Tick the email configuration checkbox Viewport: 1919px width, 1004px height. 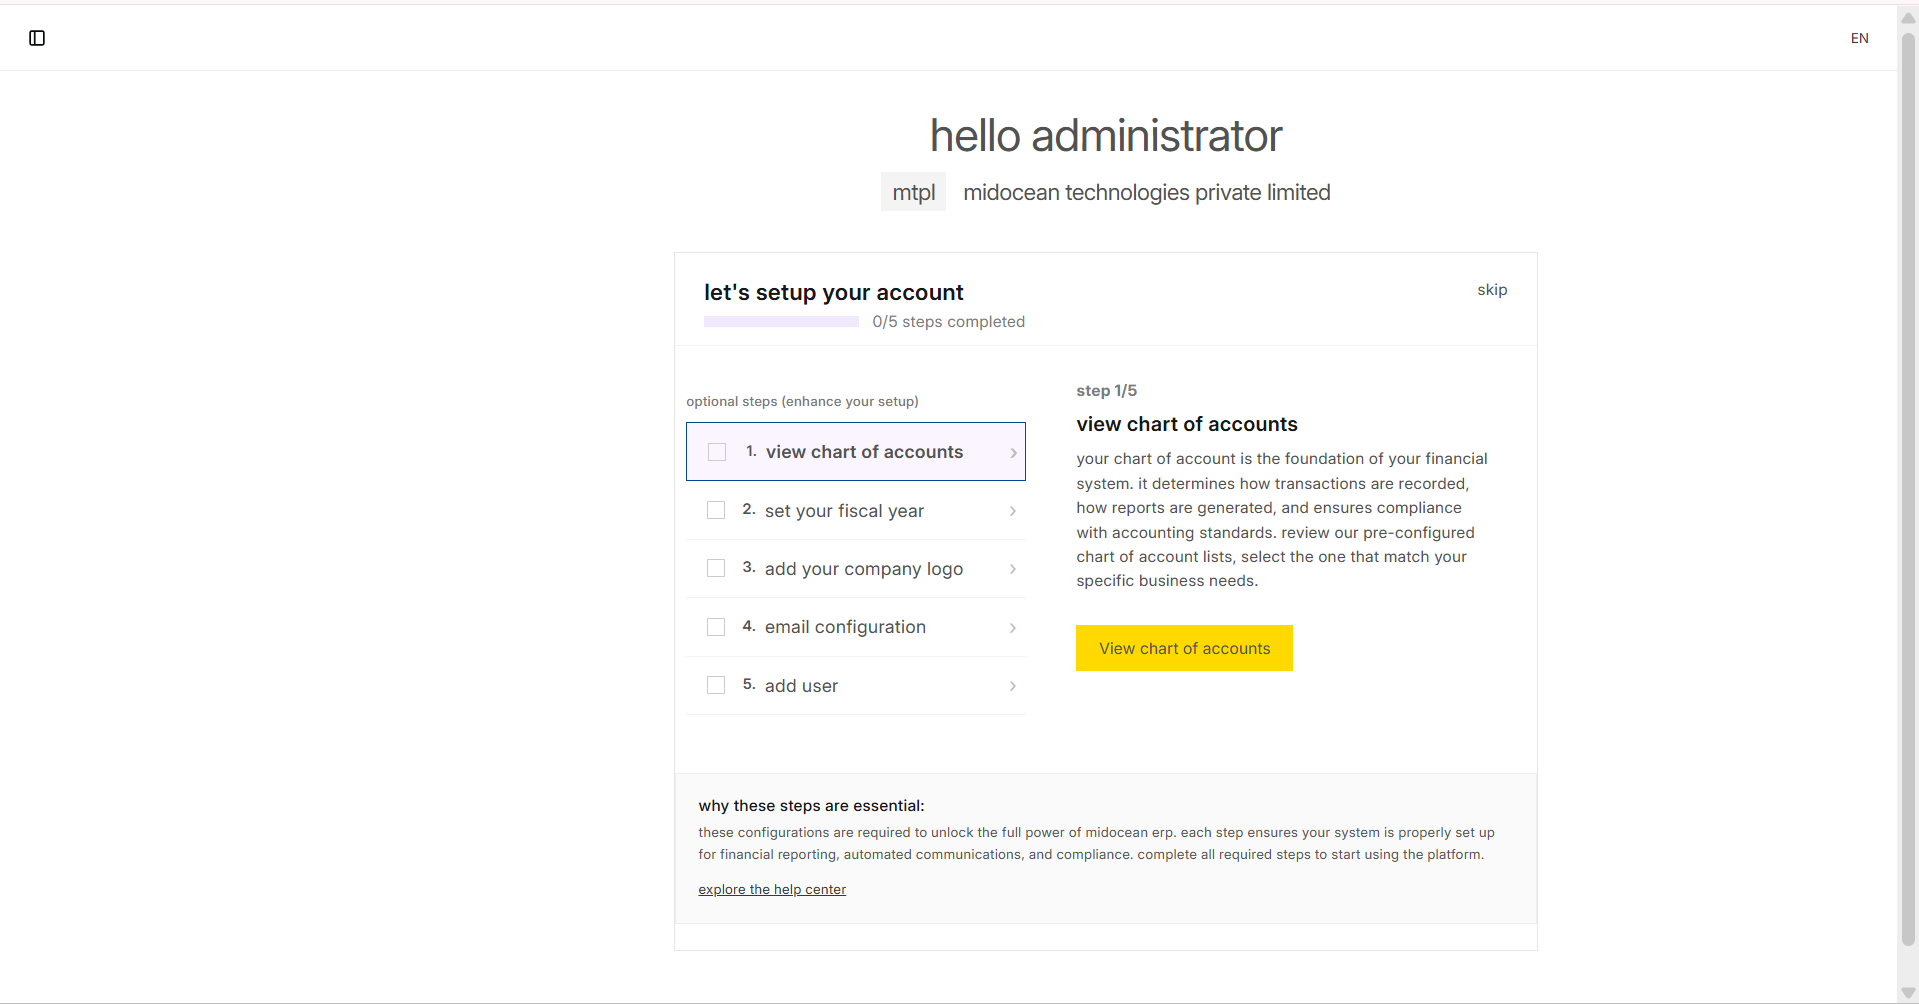(x=716, y=627)
